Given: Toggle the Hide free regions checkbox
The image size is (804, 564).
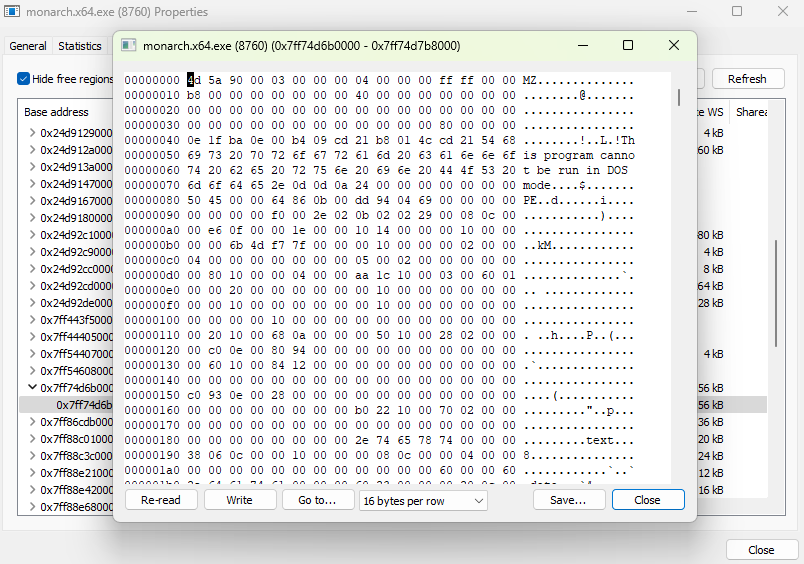Looking at the screenshot, I should coord(23,79).
